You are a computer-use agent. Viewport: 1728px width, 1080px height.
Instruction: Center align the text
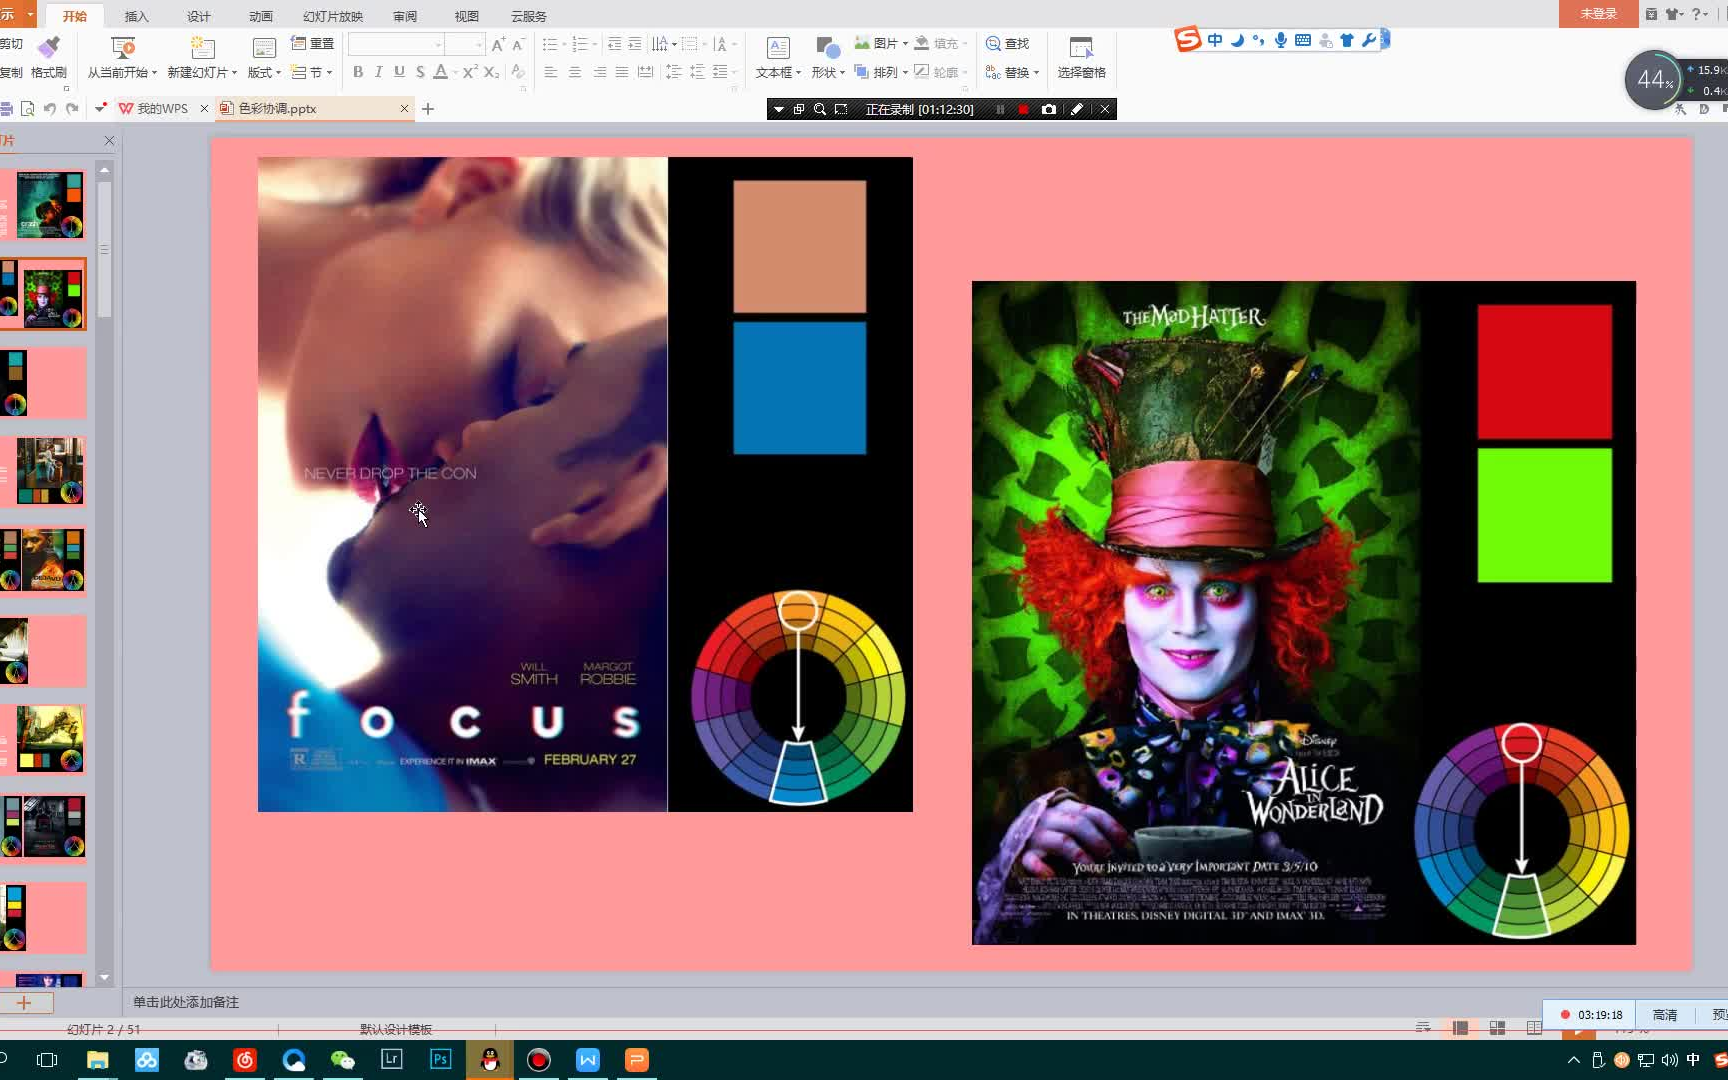574,72
